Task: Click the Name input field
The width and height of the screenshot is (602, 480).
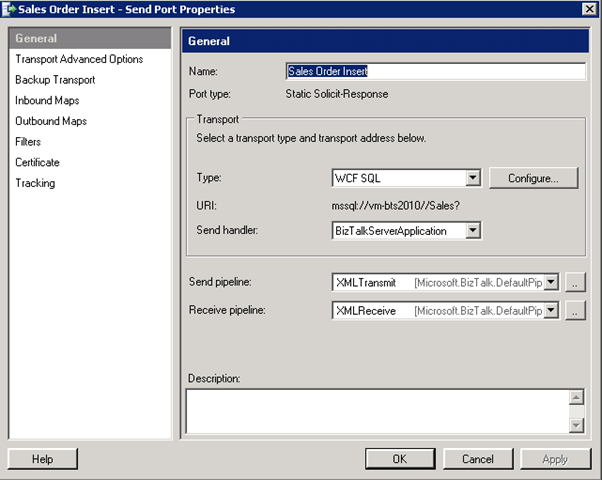Action: click(x=436, y=71)
